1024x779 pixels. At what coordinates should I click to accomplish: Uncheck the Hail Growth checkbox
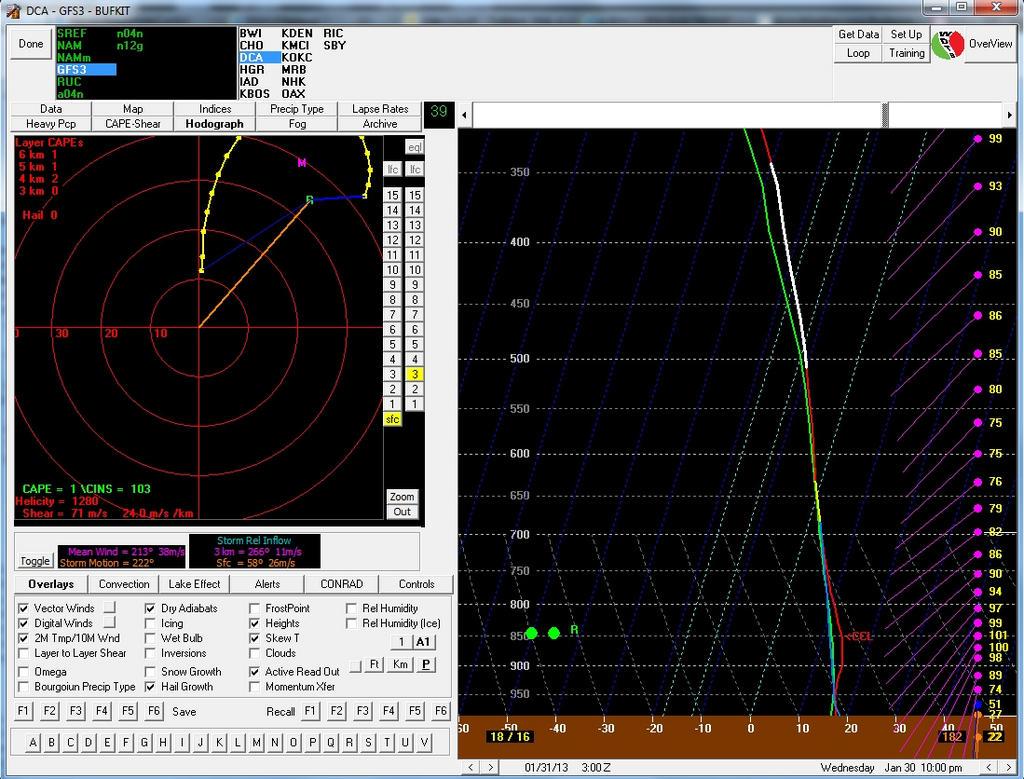(150, 686)
